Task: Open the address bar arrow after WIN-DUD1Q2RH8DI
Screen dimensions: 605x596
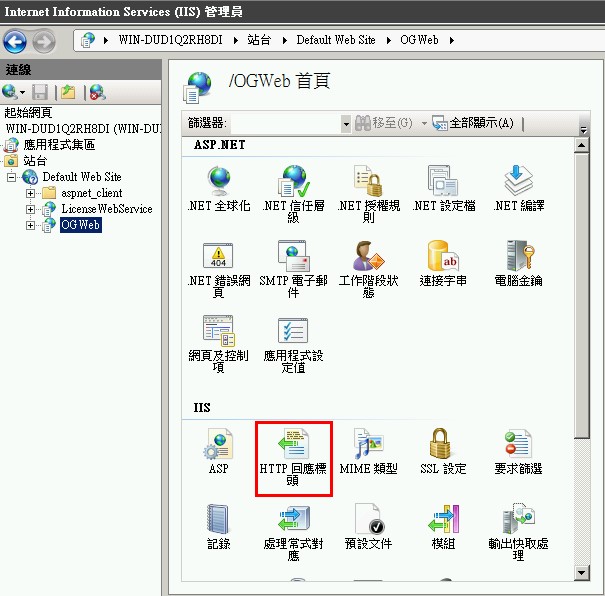Action: point(236,40)
